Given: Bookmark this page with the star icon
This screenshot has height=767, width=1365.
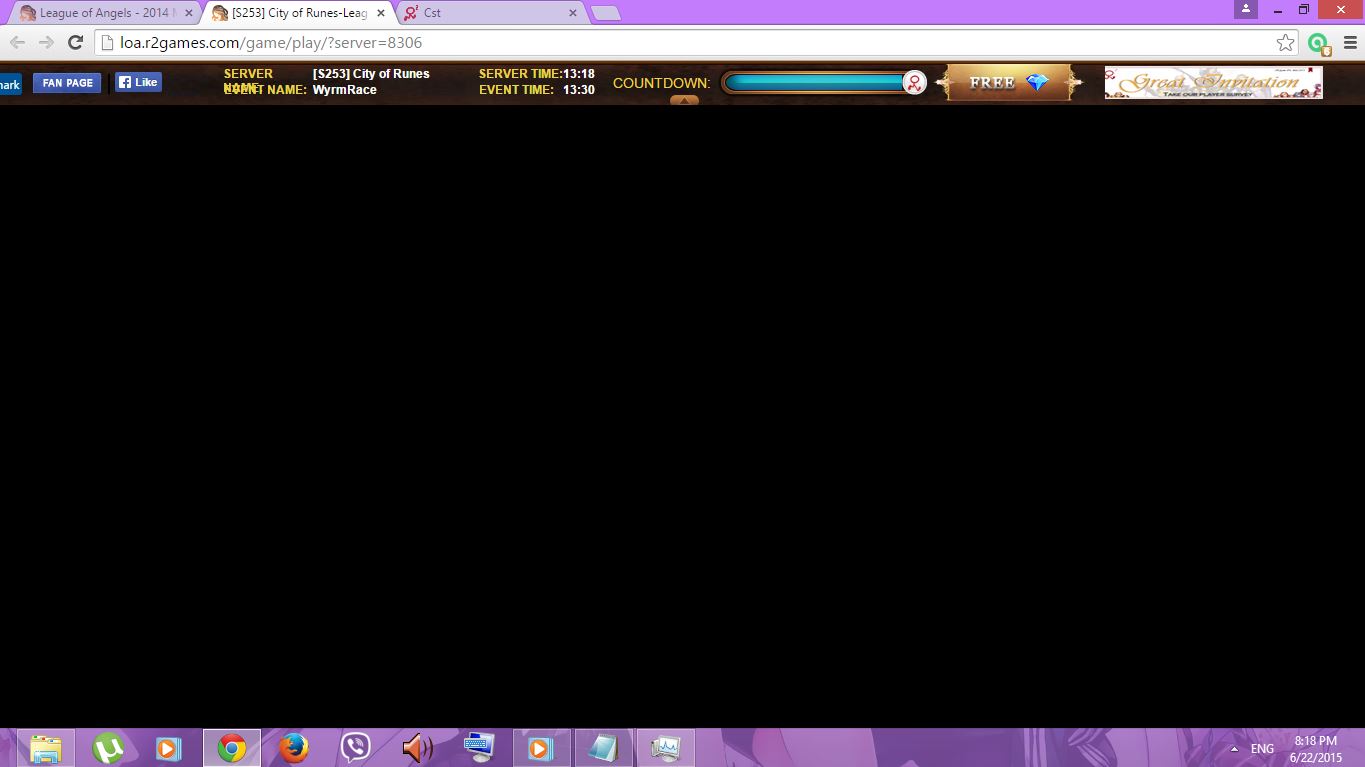Looking at the screenshot, I should 1285,43.
